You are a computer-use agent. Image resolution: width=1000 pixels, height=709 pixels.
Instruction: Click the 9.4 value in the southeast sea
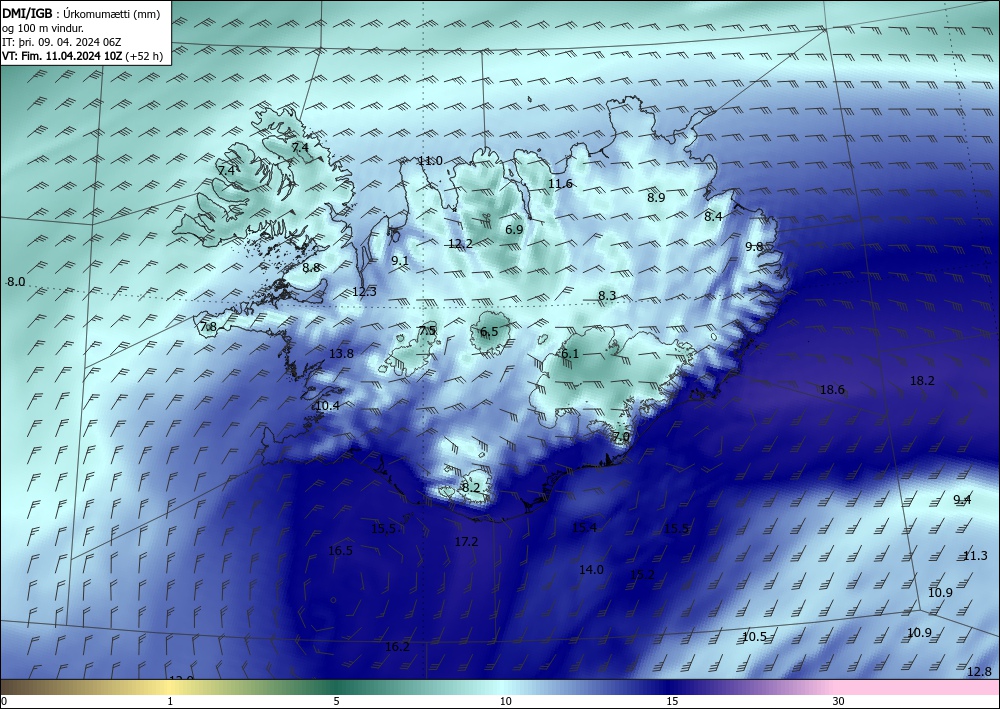point(962,499)
